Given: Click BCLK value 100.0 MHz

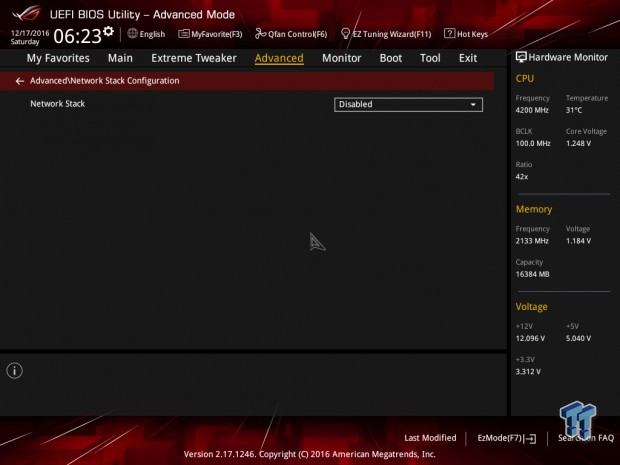Looking at the screenshot, I should (533, 144).
